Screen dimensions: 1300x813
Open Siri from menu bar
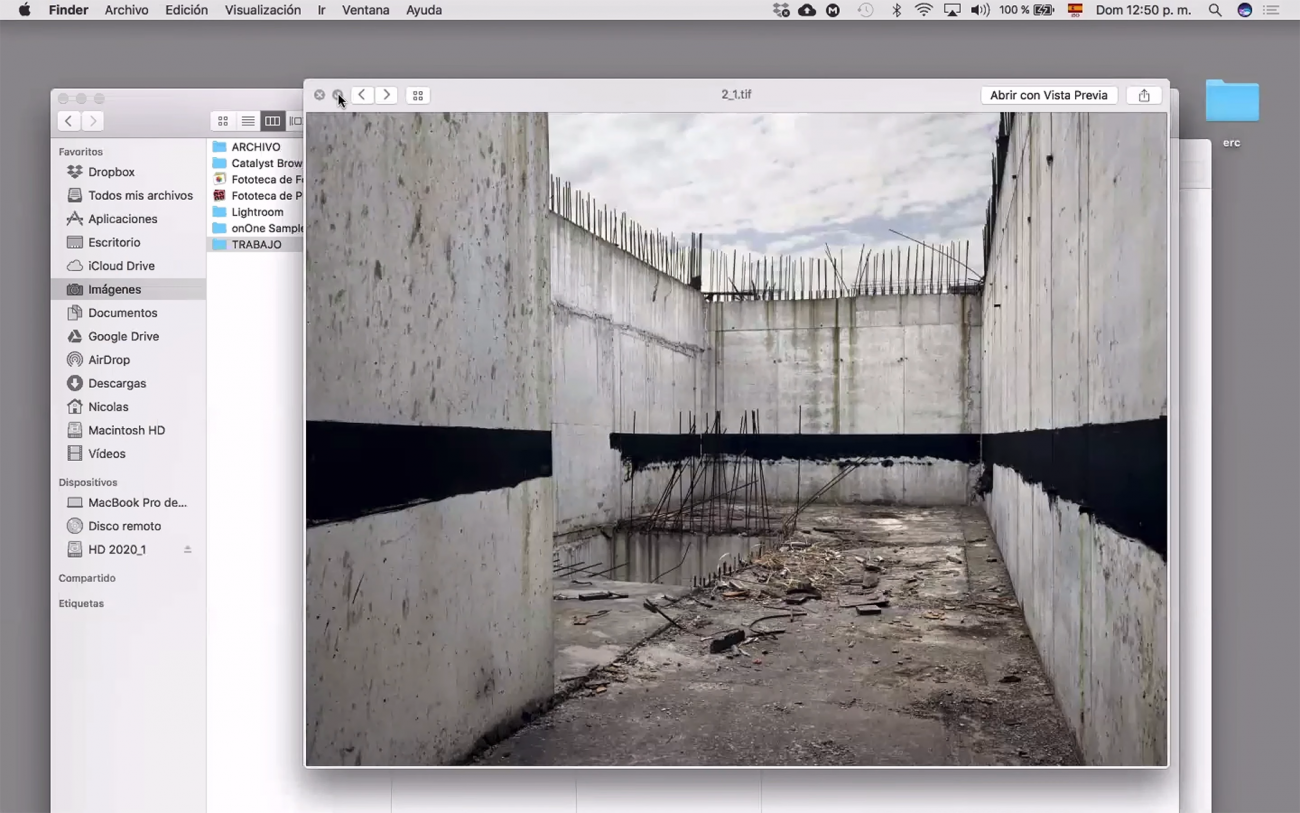[x=1245, y=10]
